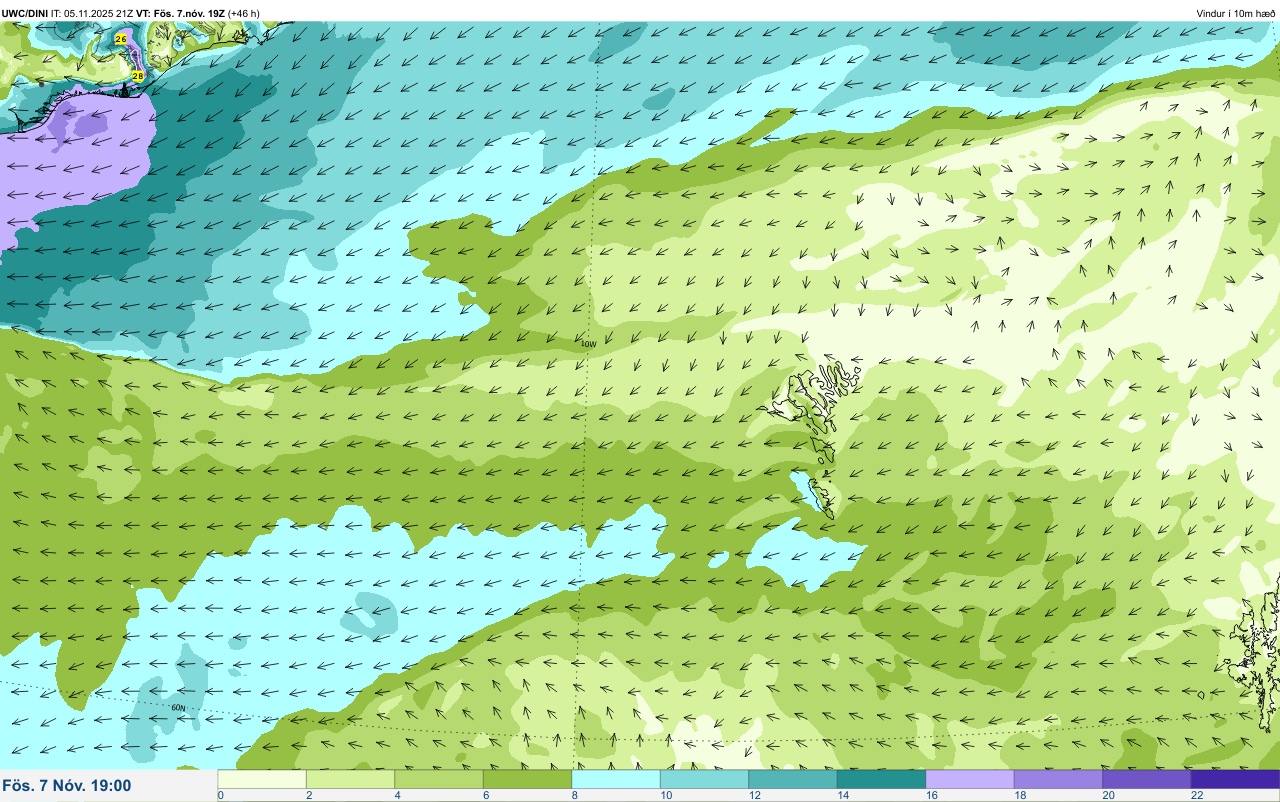Click the 'Vindur í 10m hæð' title text
The height and width of the screenshot is (802, 1280).
pos(1236,13)
